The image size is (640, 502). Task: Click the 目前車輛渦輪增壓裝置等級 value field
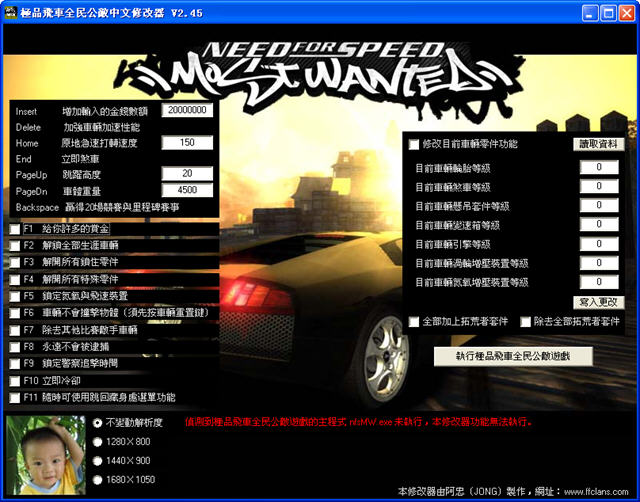[599, 262]
